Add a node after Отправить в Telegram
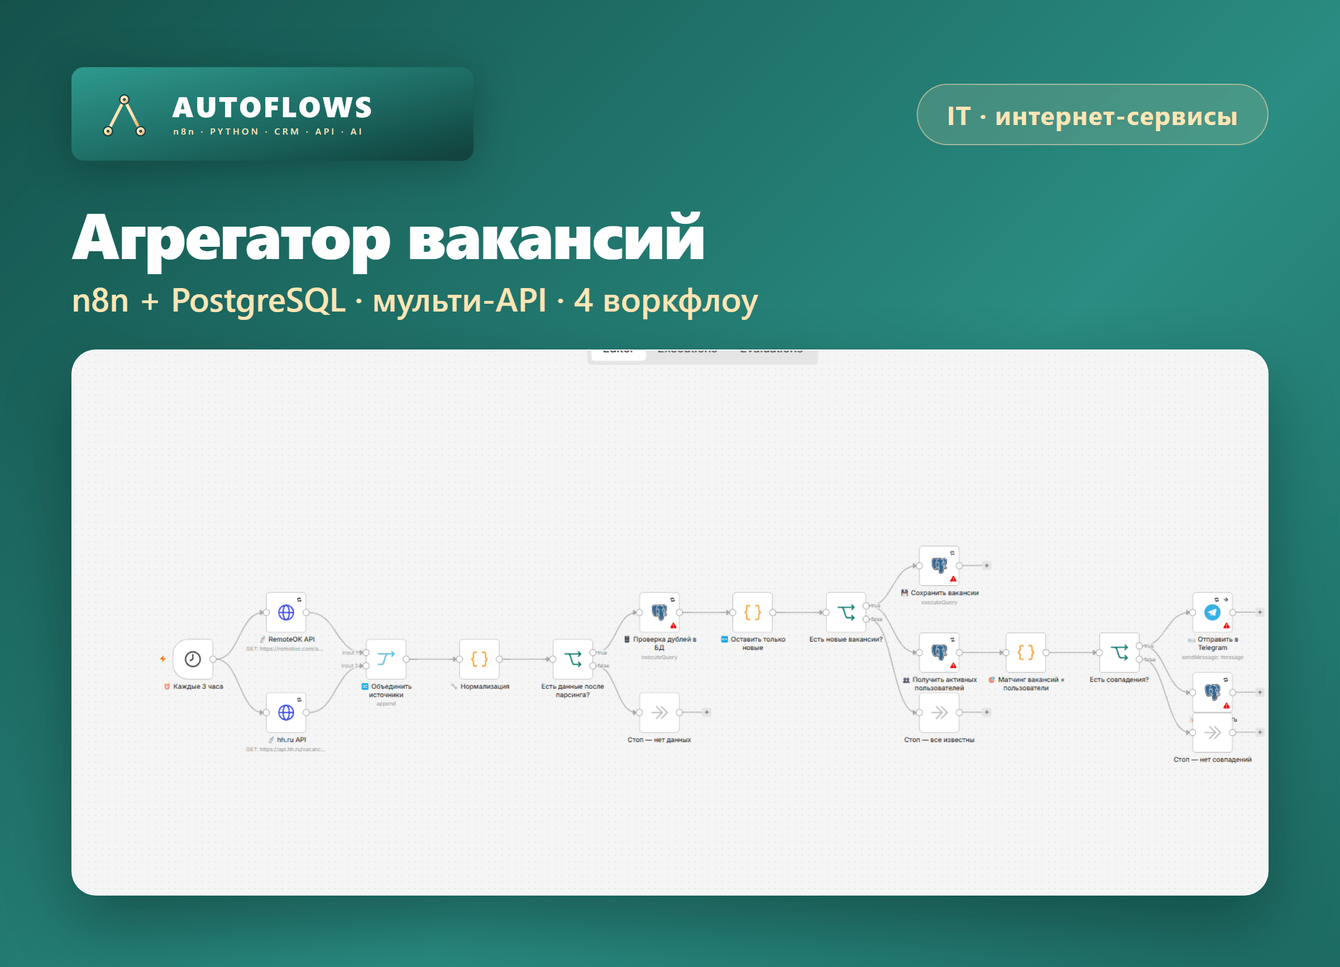1340x967 pixels. click(x=1260, y=612)
